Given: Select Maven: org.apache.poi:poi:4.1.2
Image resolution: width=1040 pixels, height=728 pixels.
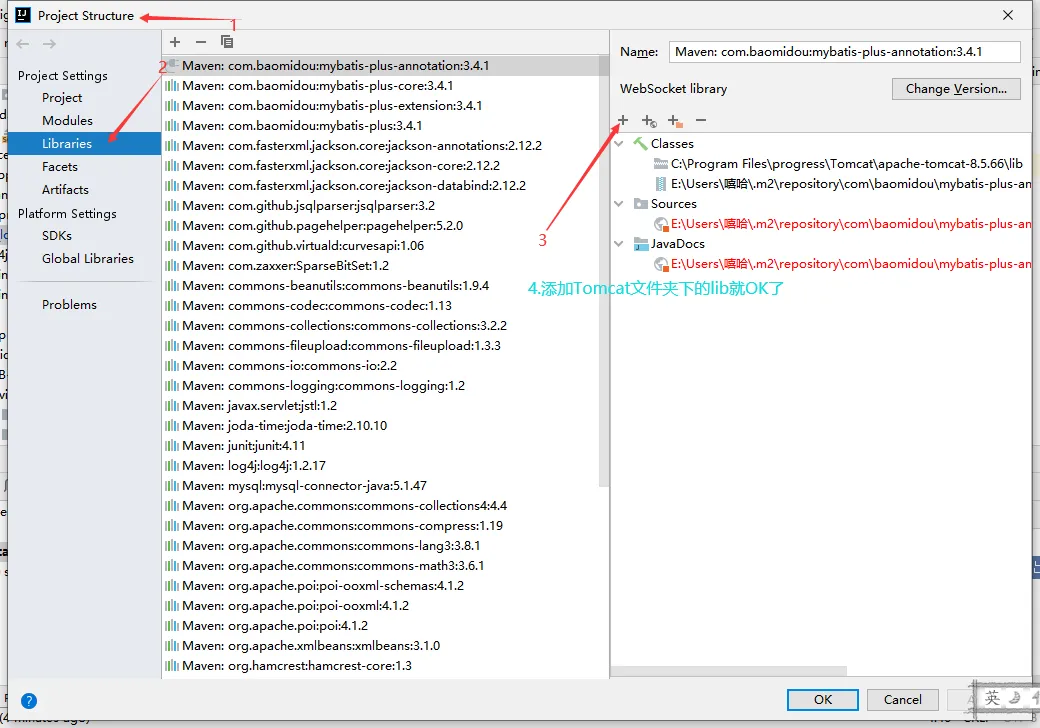Looking at the screenshot, I should click(x=383, y=625).
